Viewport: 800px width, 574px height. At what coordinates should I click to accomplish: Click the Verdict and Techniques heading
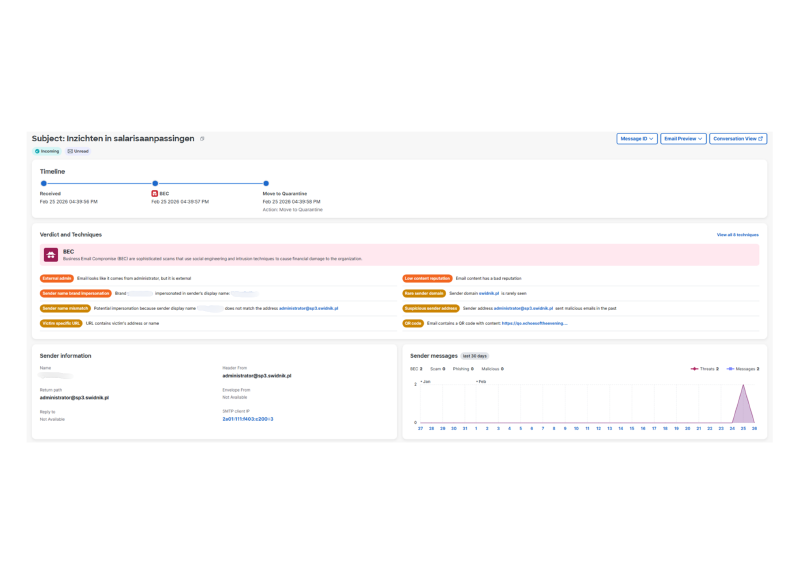(x=70, y=235)
